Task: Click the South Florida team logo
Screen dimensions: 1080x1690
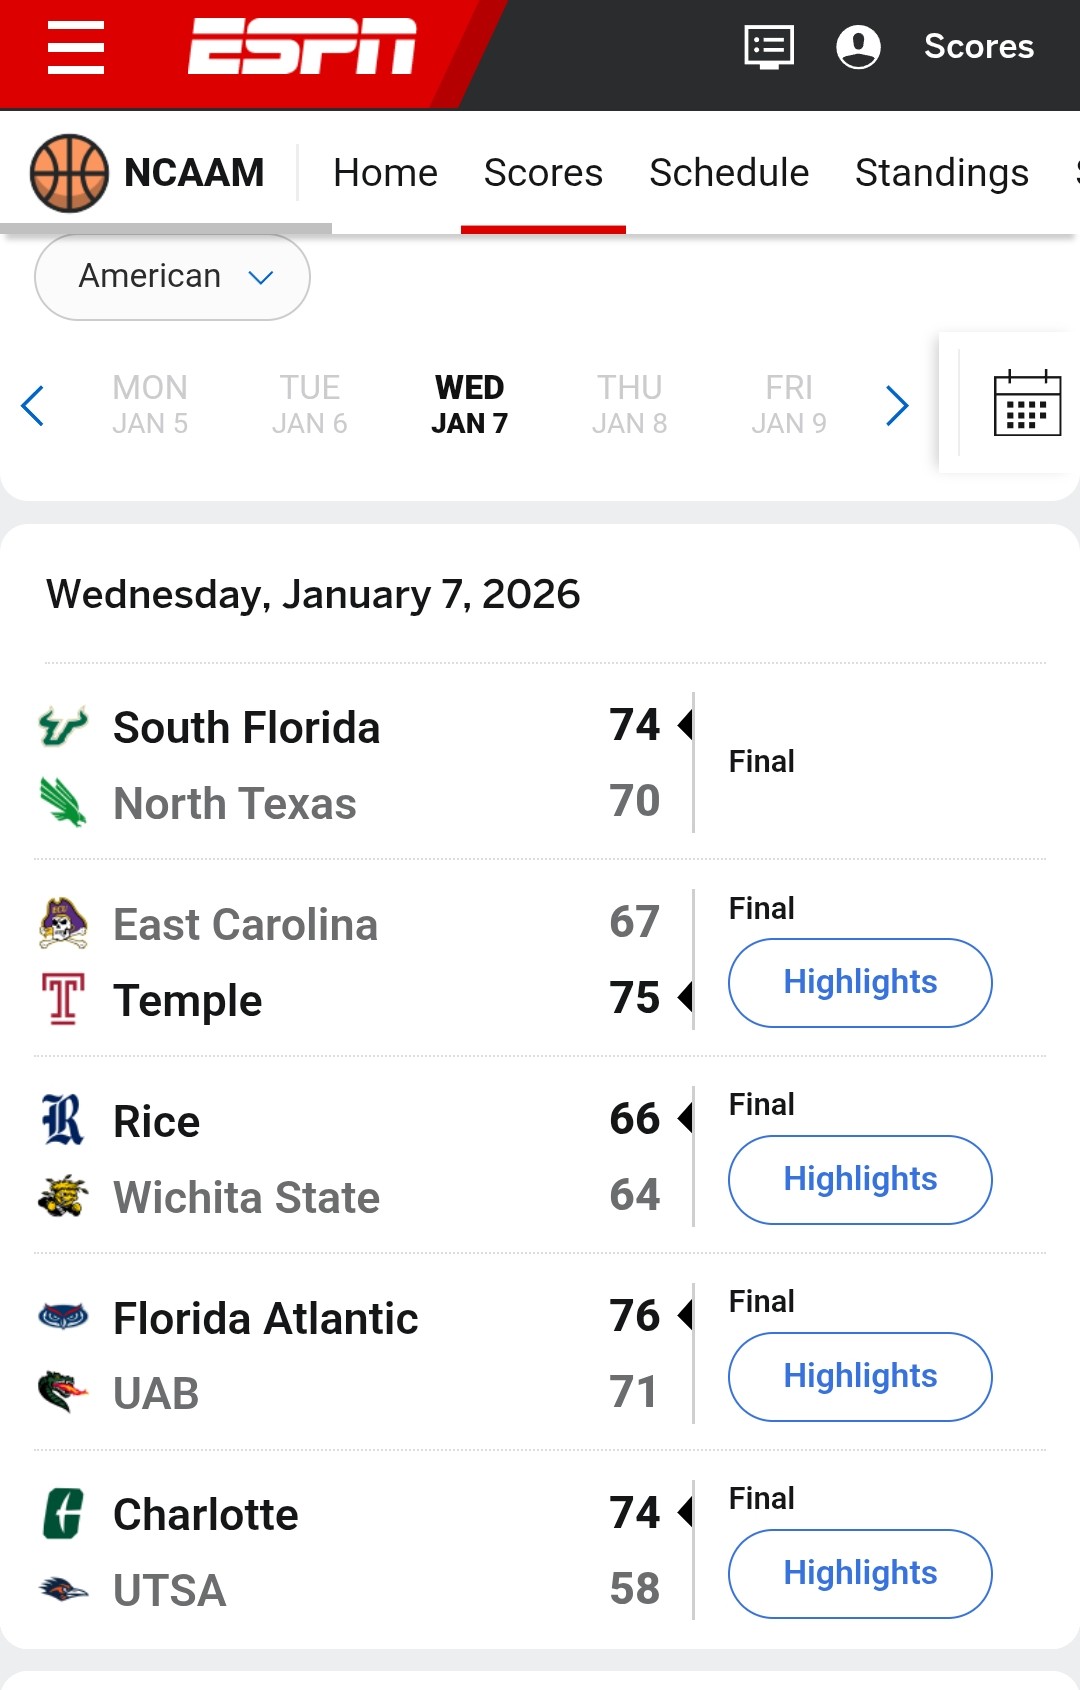Action: [x=63, y=727]
